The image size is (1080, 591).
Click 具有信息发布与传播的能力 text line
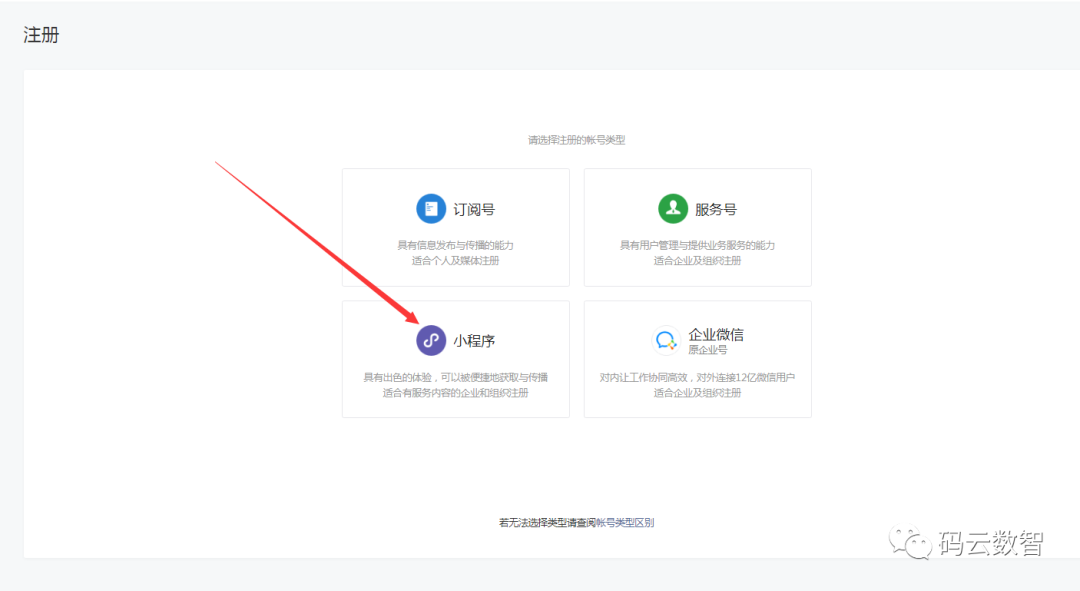455,245
